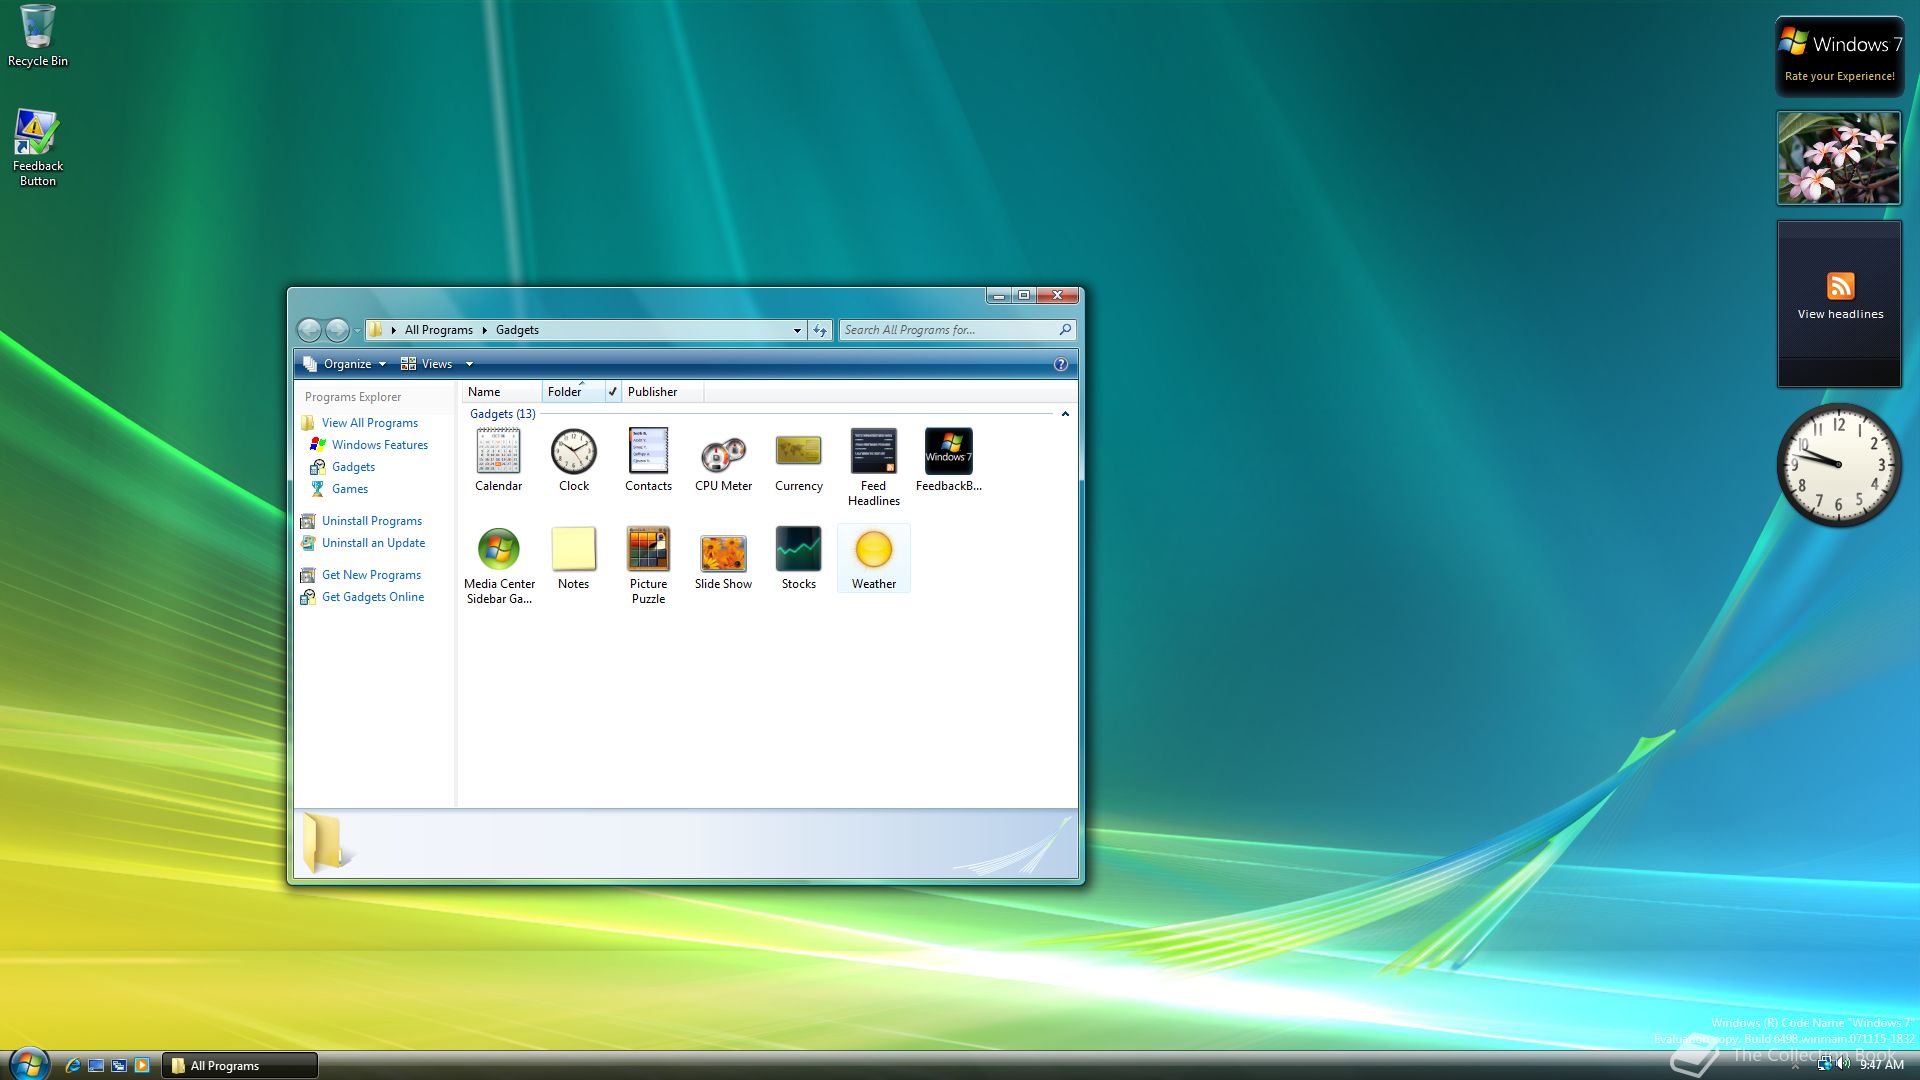Select the Feed Headlines gadget
Image resolution: width=1920 pixels, height=1080 pixels.
click(x=873, y=467)
